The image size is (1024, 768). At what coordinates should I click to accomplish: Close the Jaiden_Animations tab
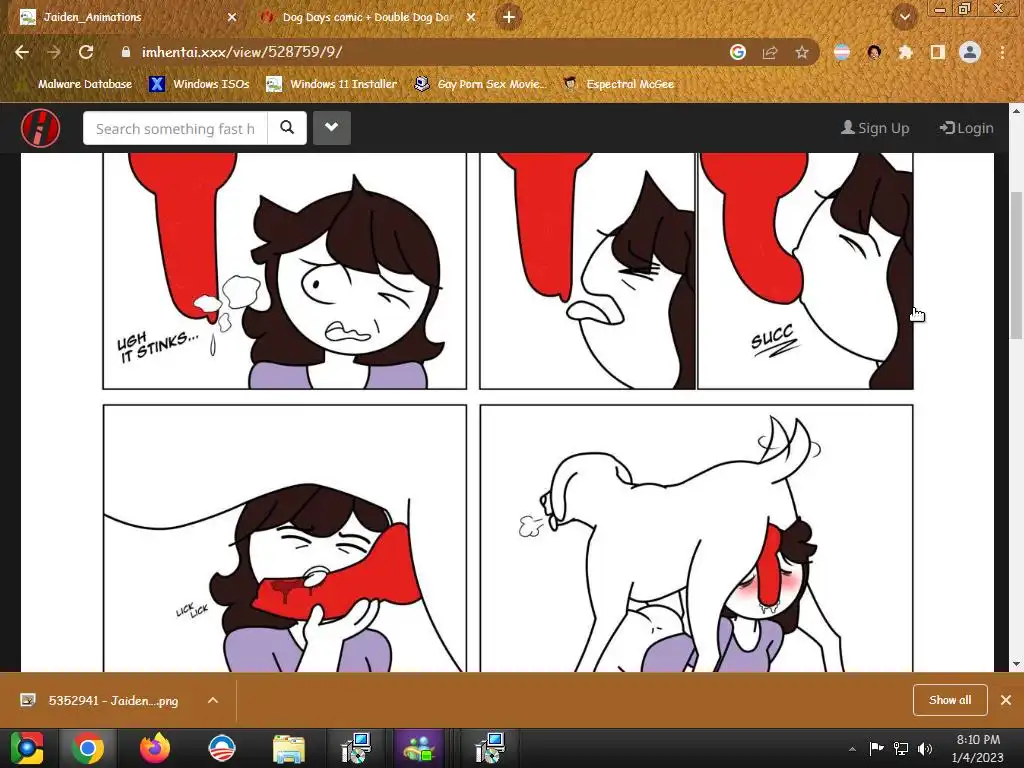click(232, 17)
